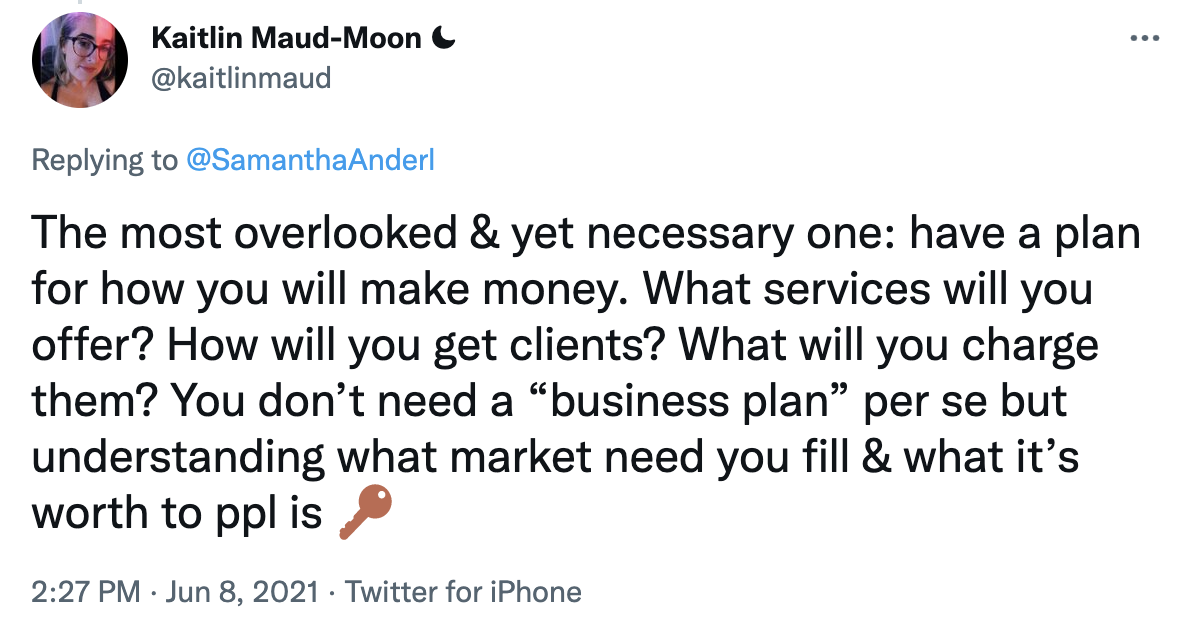Click the words "per se but"
The width and height of the screenshot is (1194, 628).
tap(966, 400)
